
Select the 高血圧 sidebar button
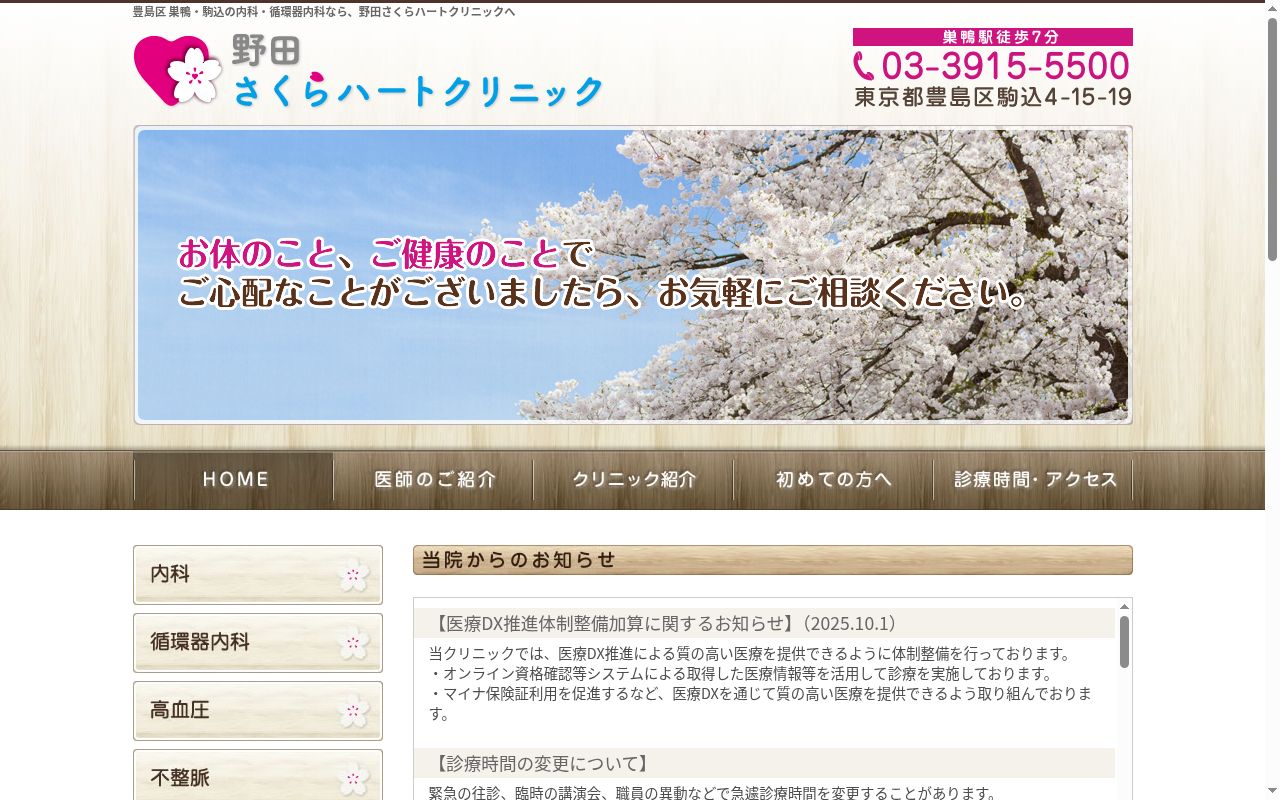(258, 711)
